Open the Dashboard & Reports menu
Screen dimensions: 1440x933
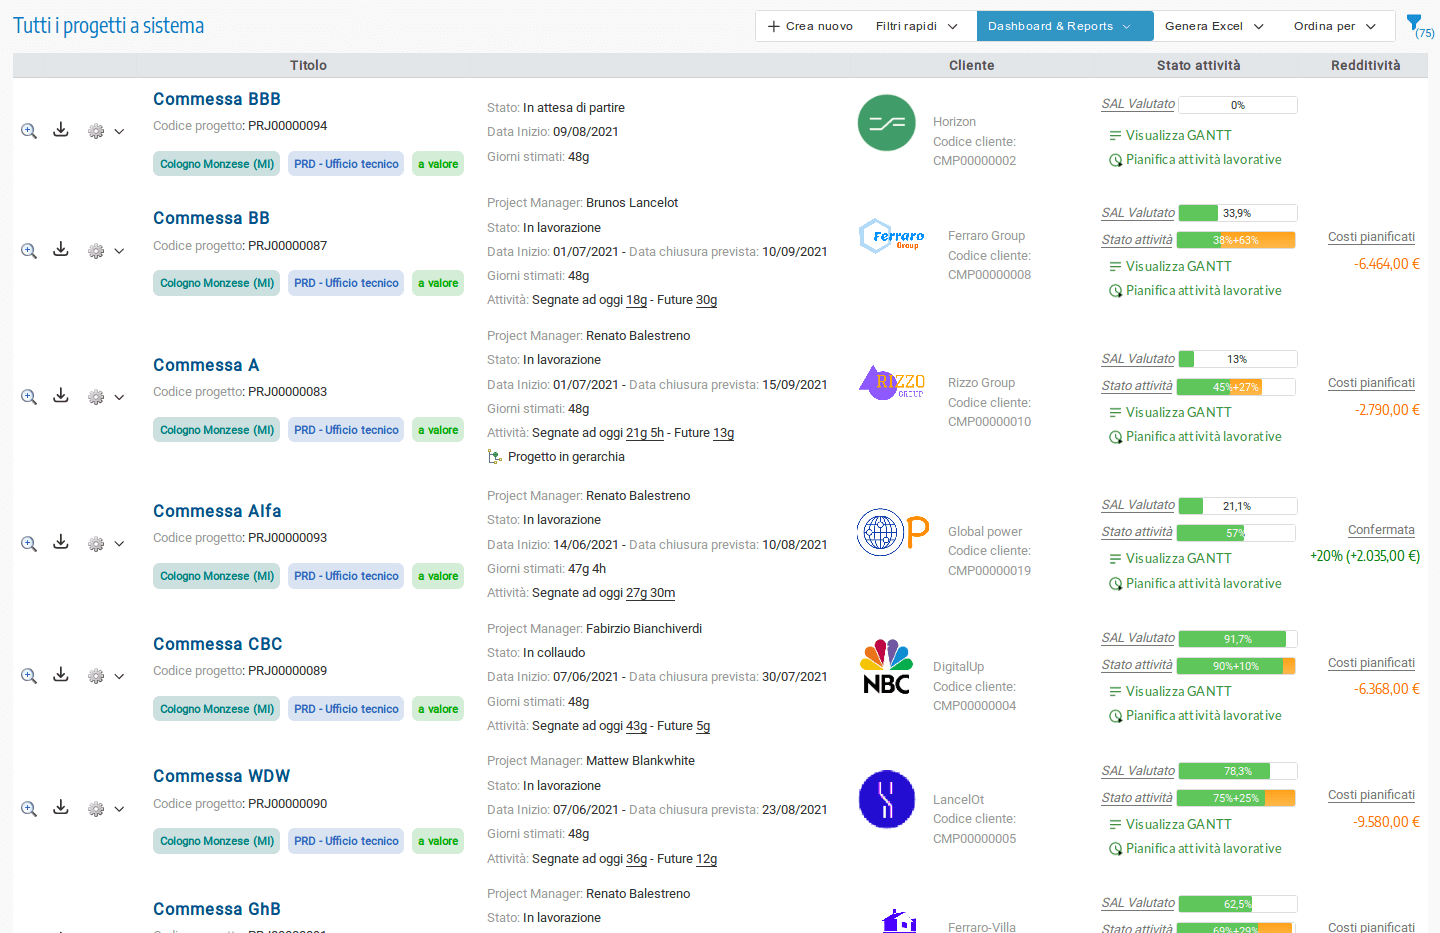[x=1059, y=26]
